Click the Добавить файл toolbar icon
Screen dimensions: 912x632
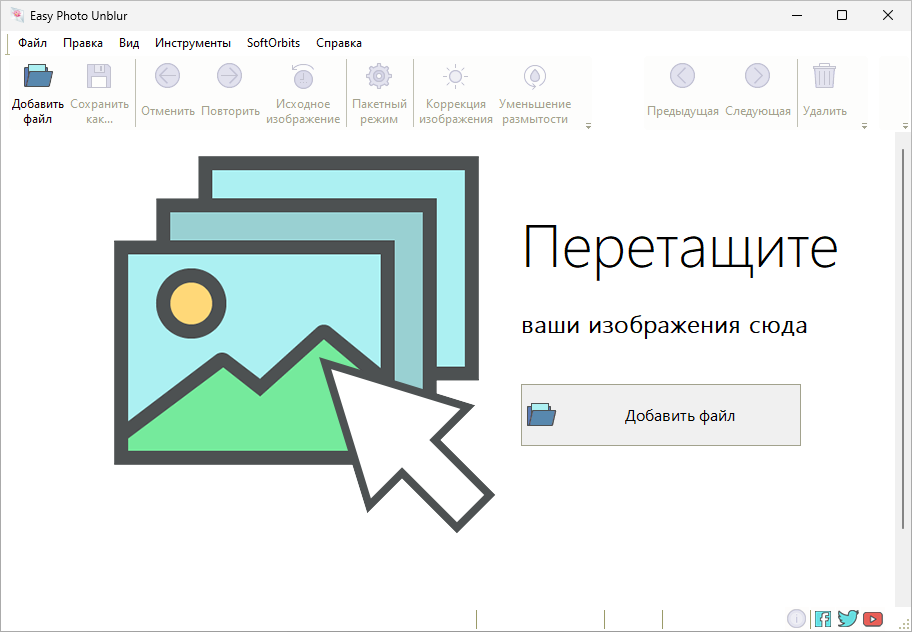pos(38,78)
